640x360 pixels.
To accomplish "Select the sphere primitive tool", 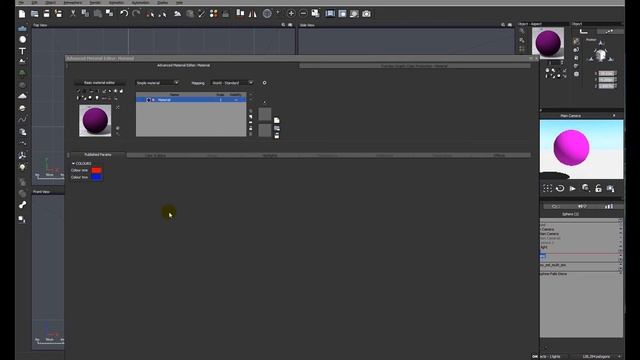I will coord(22,39).
